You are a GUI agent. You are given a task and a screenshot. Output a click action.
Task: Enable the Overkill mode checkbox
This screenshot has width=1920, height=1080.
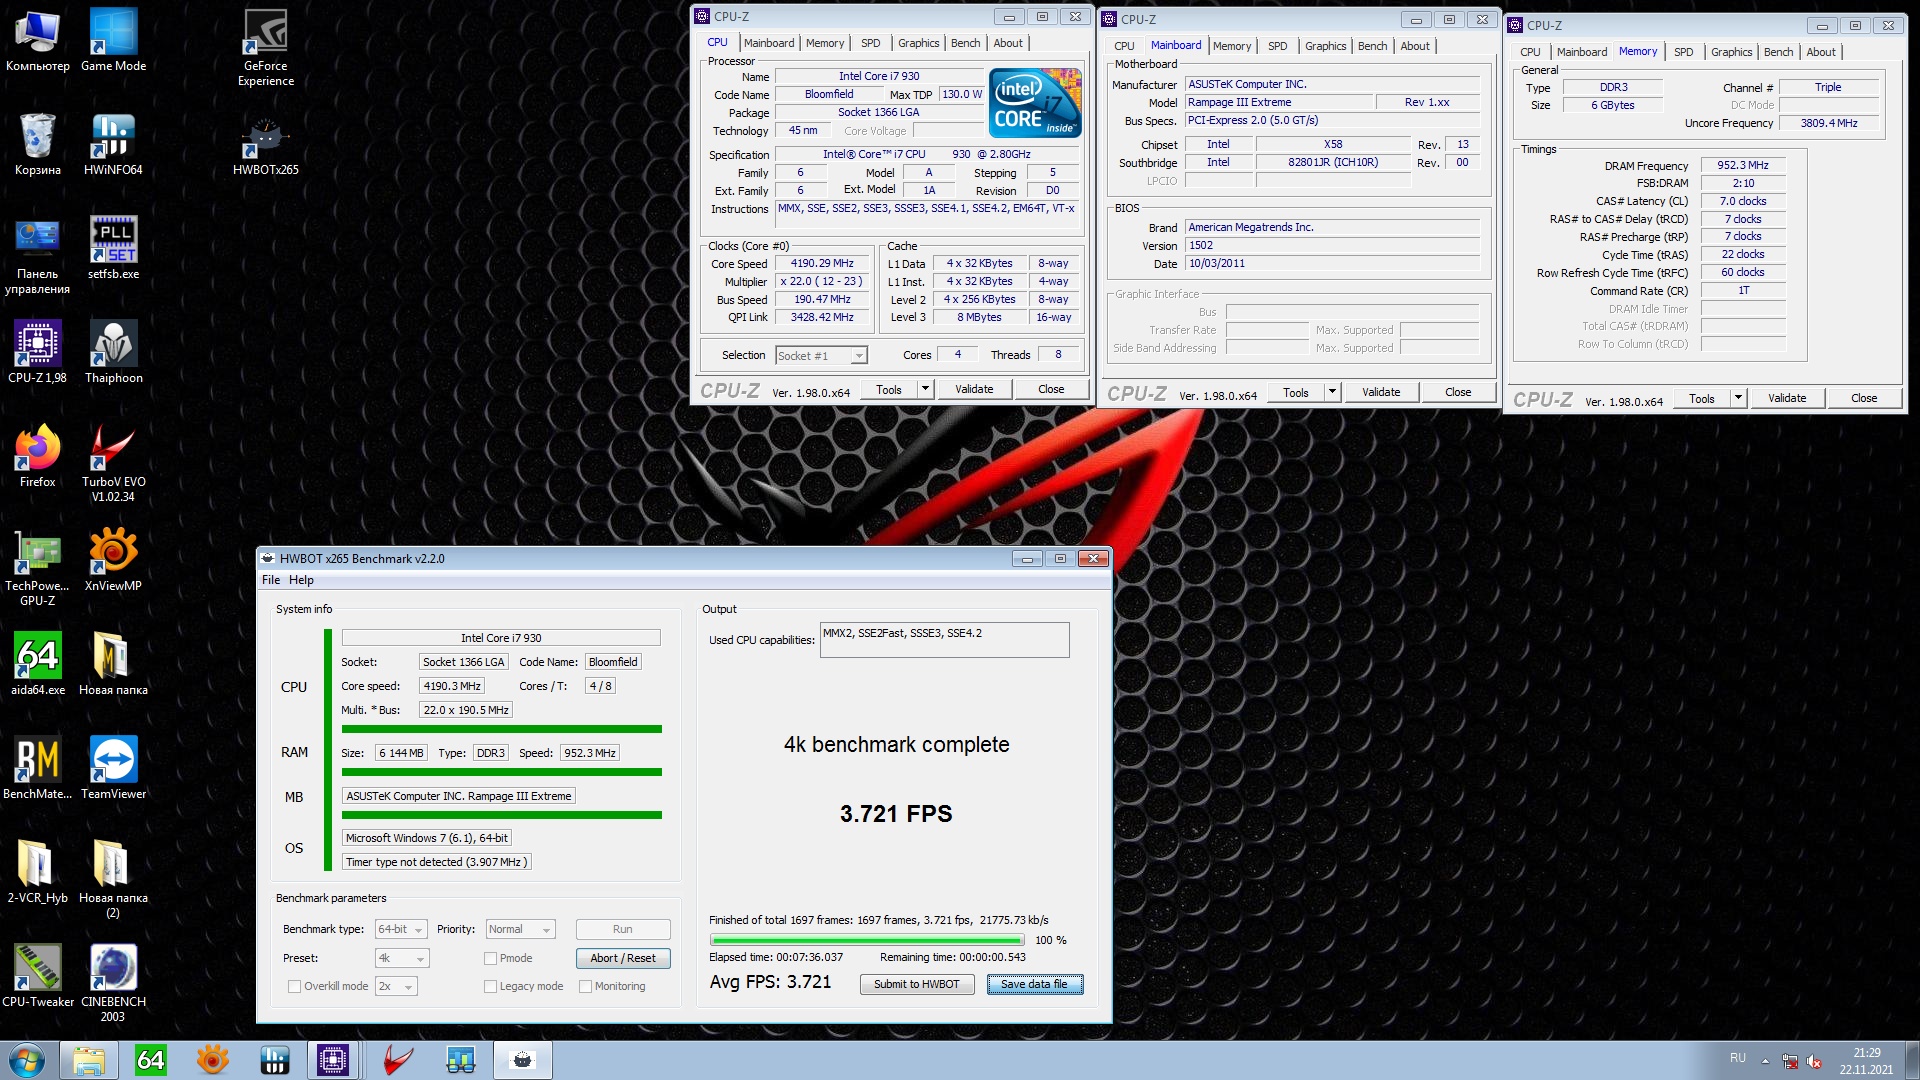(x=294, y=986)
